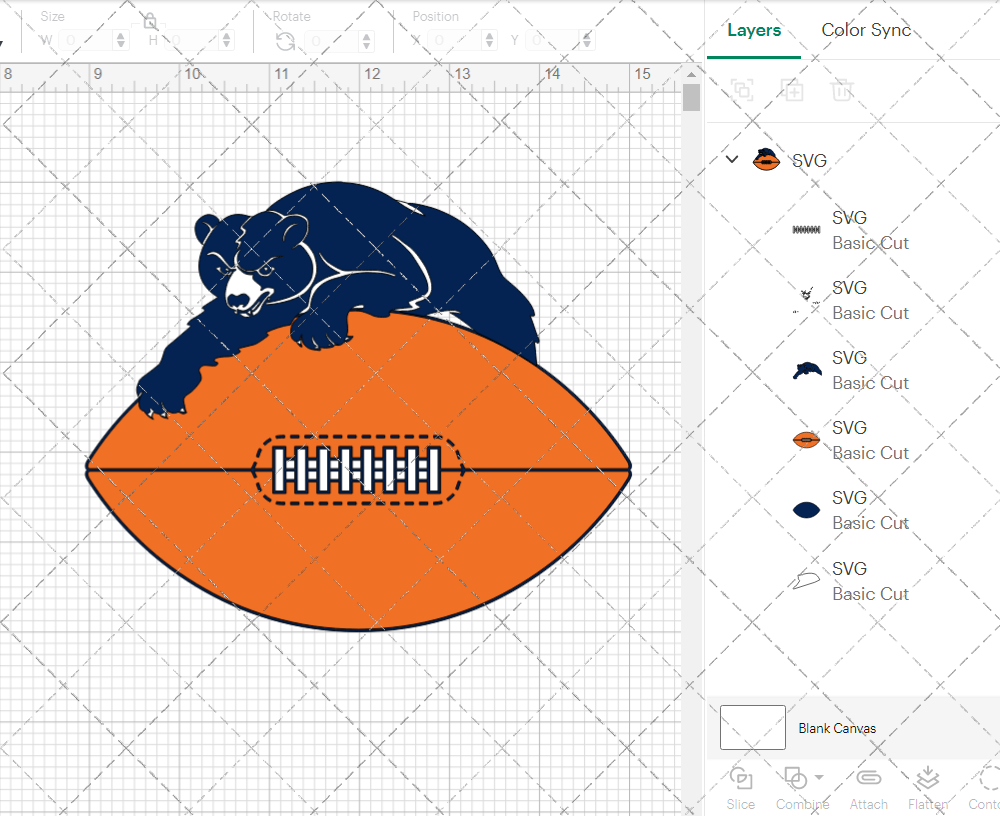Click the vertical scrollbar thumb
The image size is (1000, 816).
coord(691,98)
